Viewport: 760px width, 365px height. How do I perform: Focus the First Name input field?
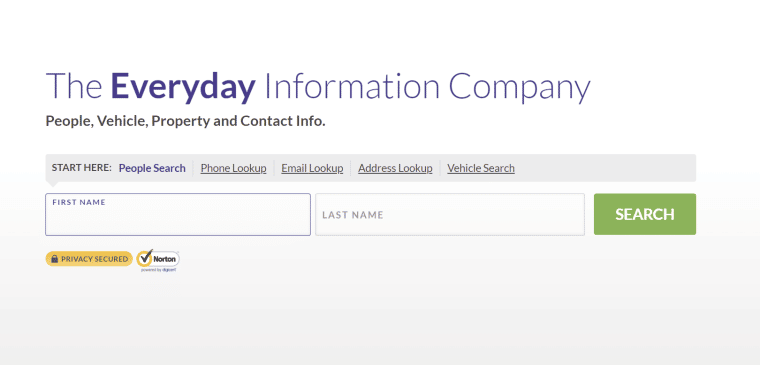[178, 215]
